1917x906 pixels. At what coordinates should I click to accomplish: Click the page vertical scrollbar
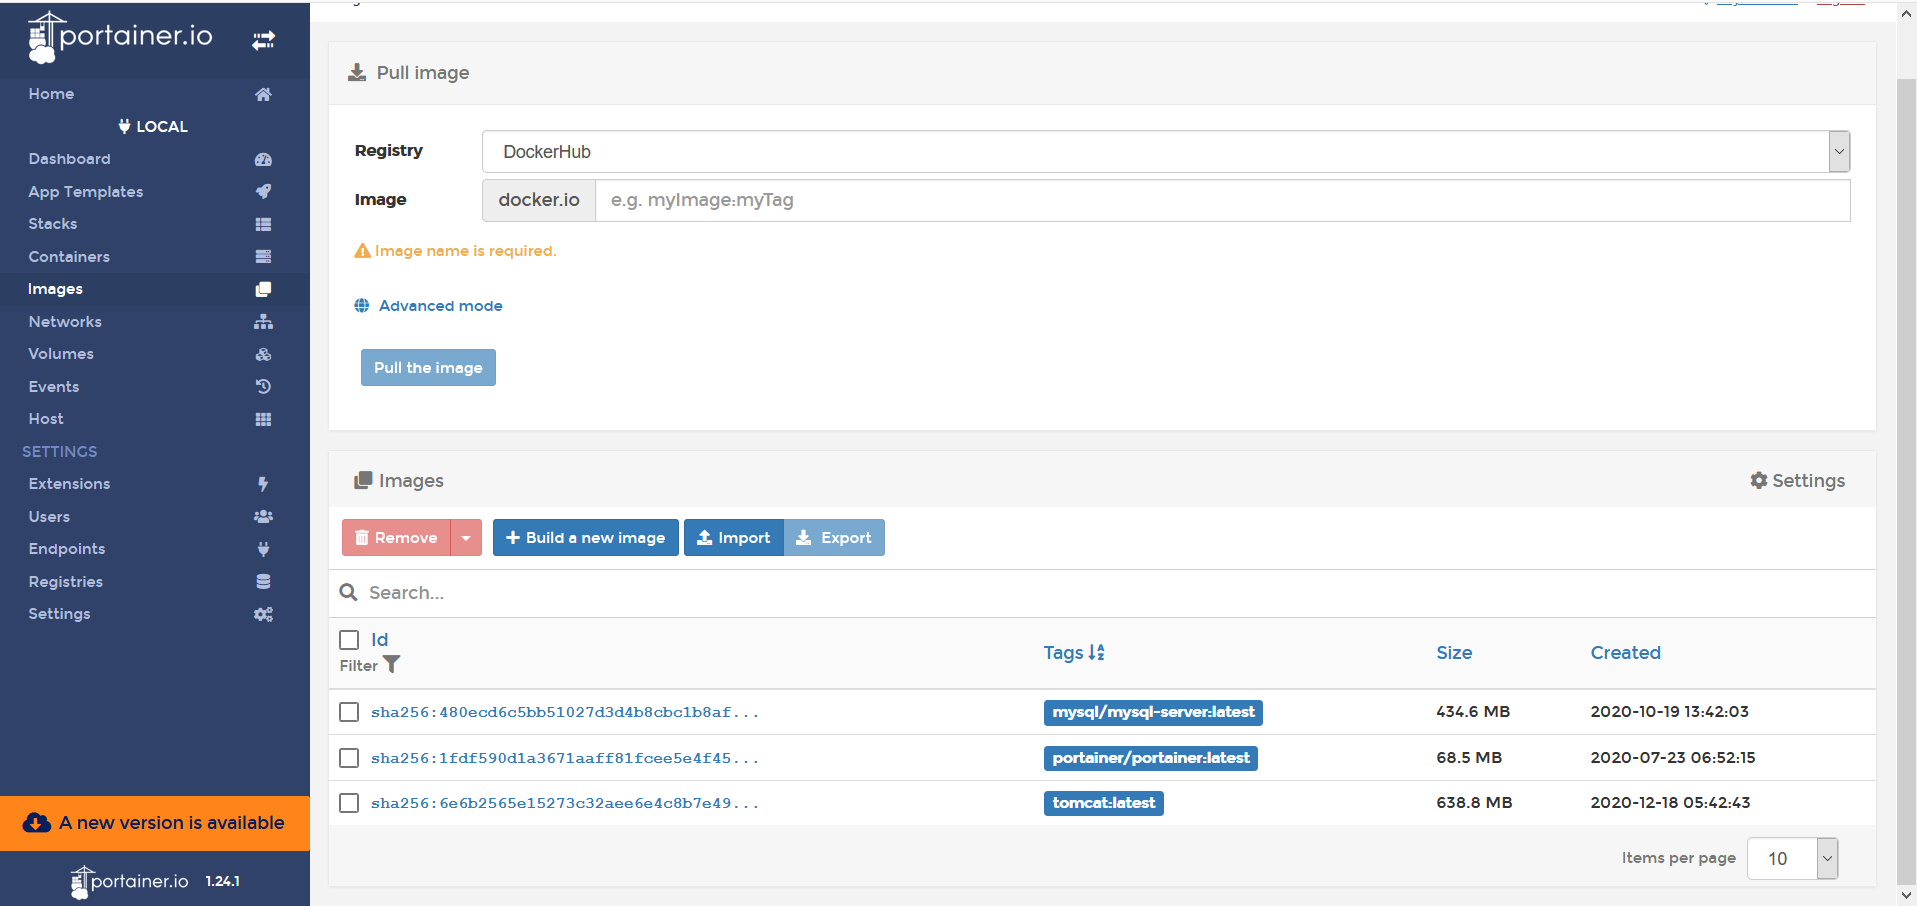coord(1906,480)
